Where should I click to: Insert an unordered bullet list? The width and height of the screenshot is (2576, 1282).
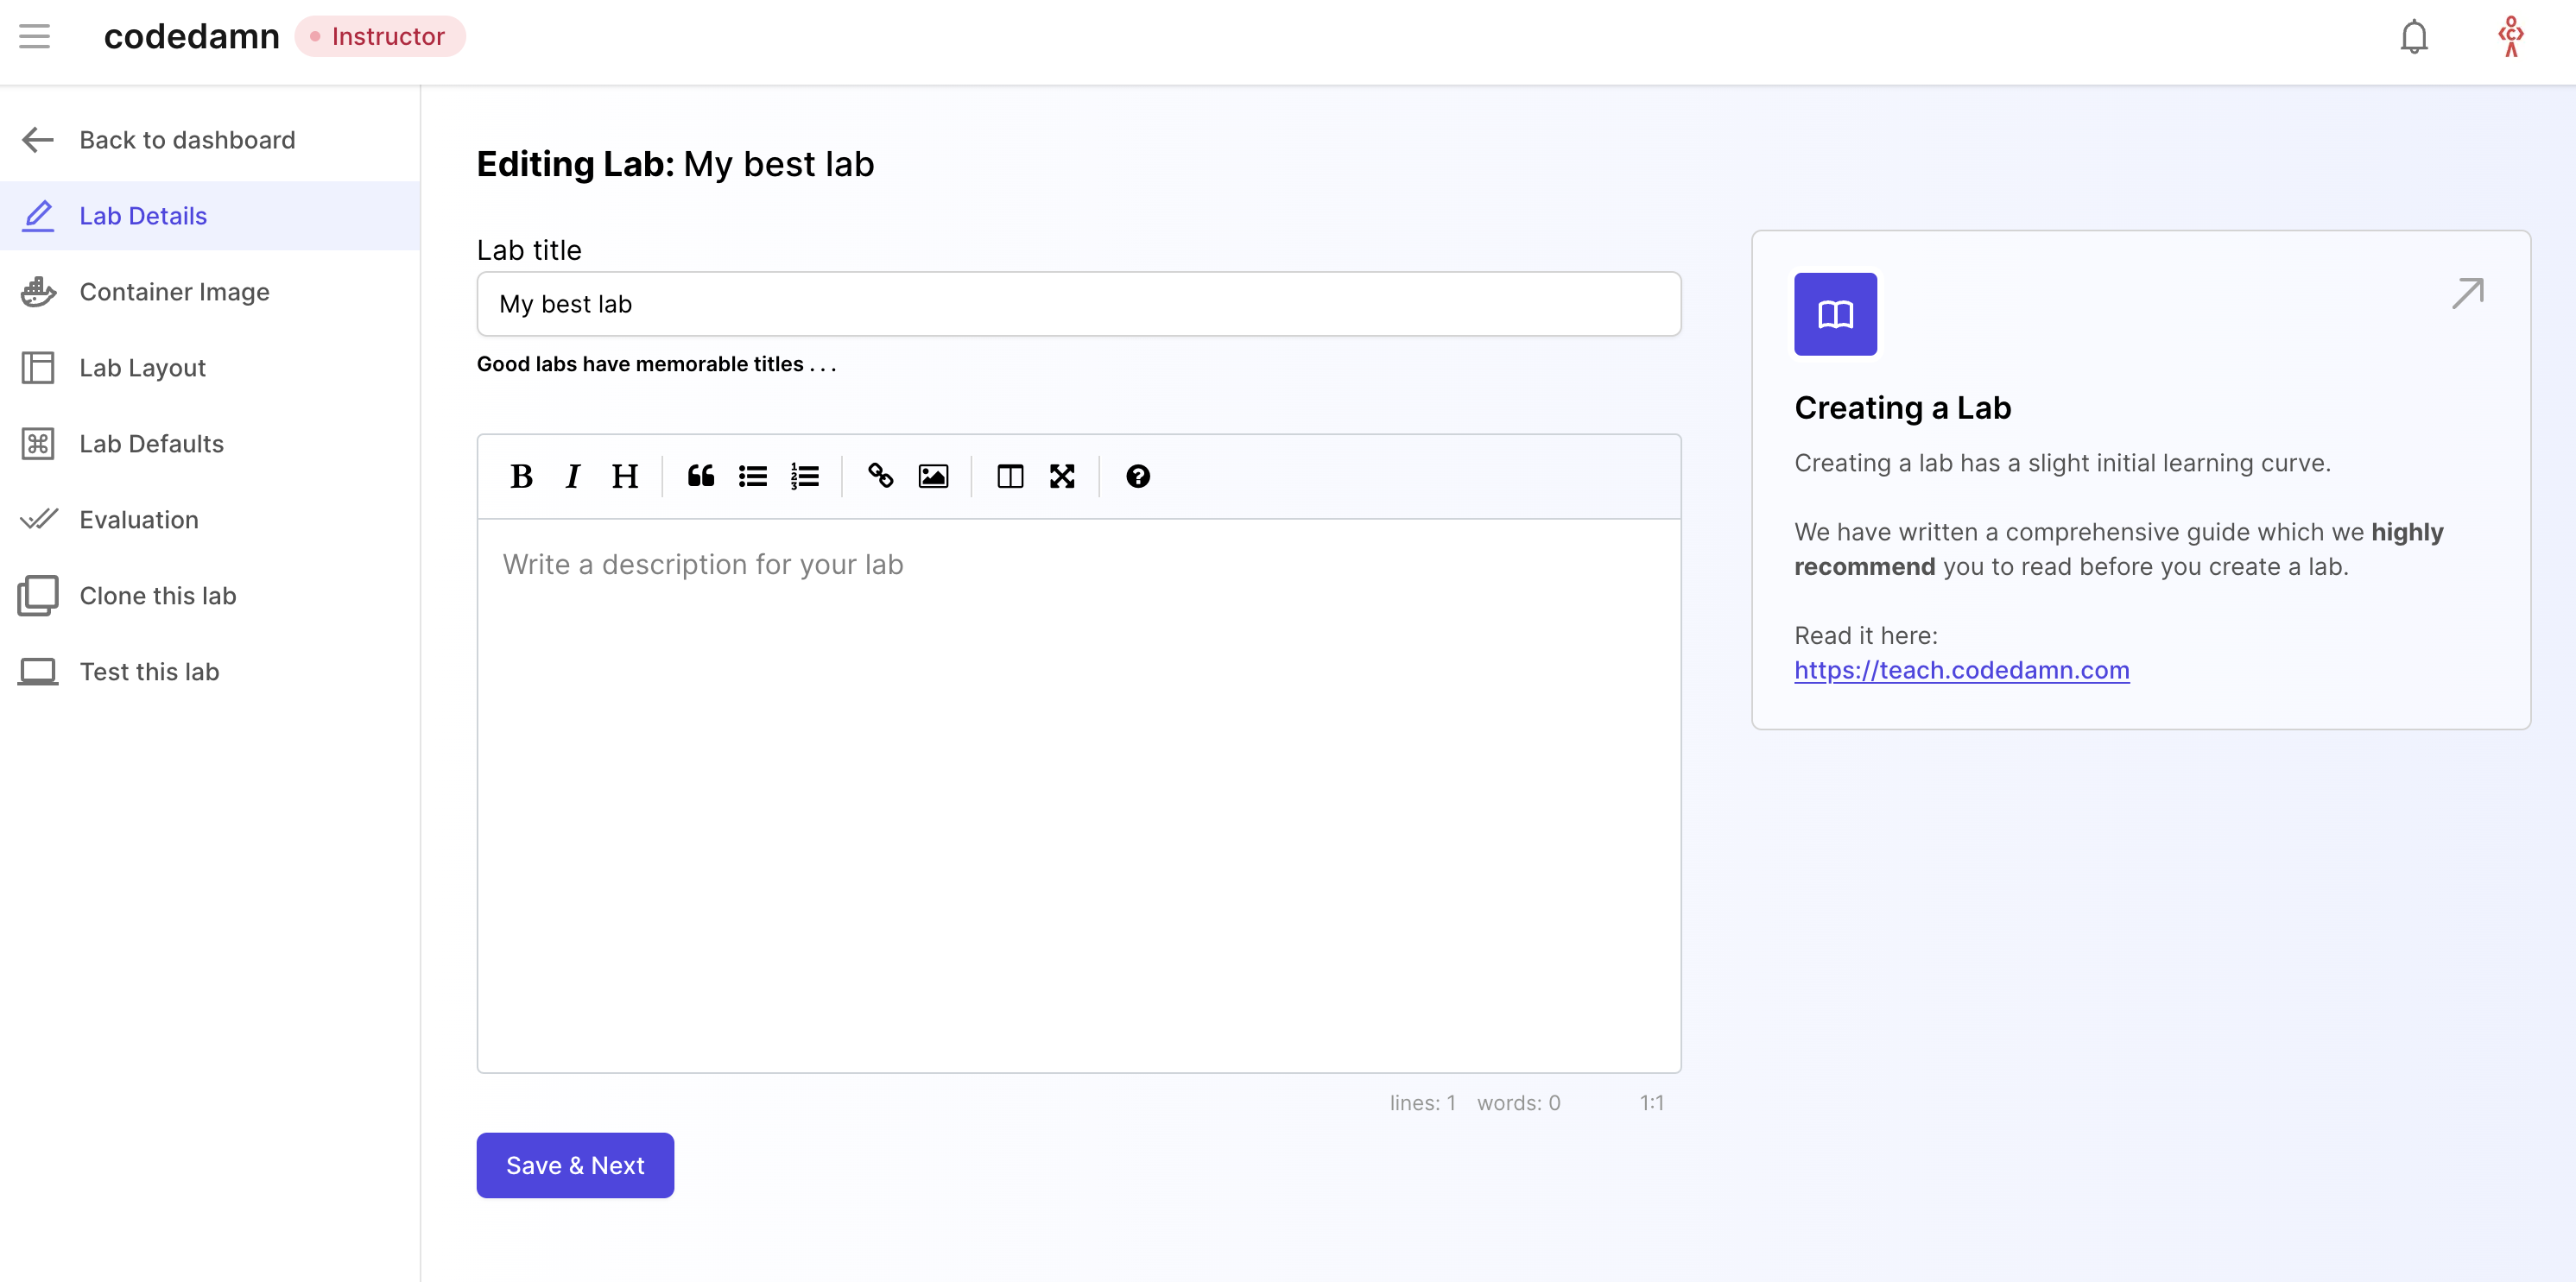(x=752, y=476)
